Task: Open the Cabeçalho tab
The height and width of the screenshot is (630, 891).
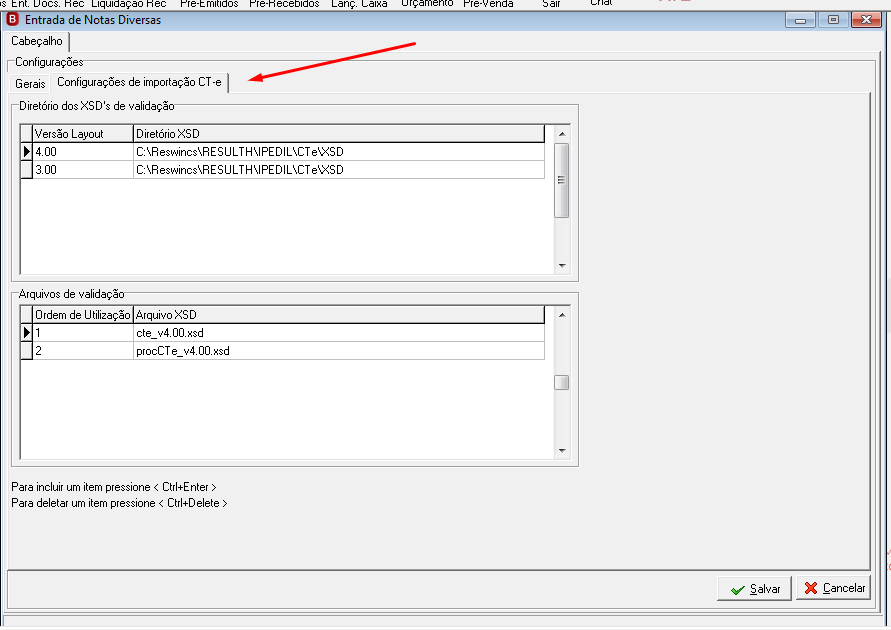Action: (x=37, y=41)
